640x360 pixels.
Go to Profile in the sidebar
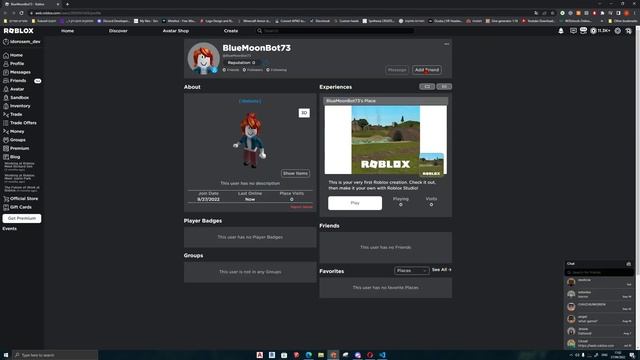pos(13,64)
